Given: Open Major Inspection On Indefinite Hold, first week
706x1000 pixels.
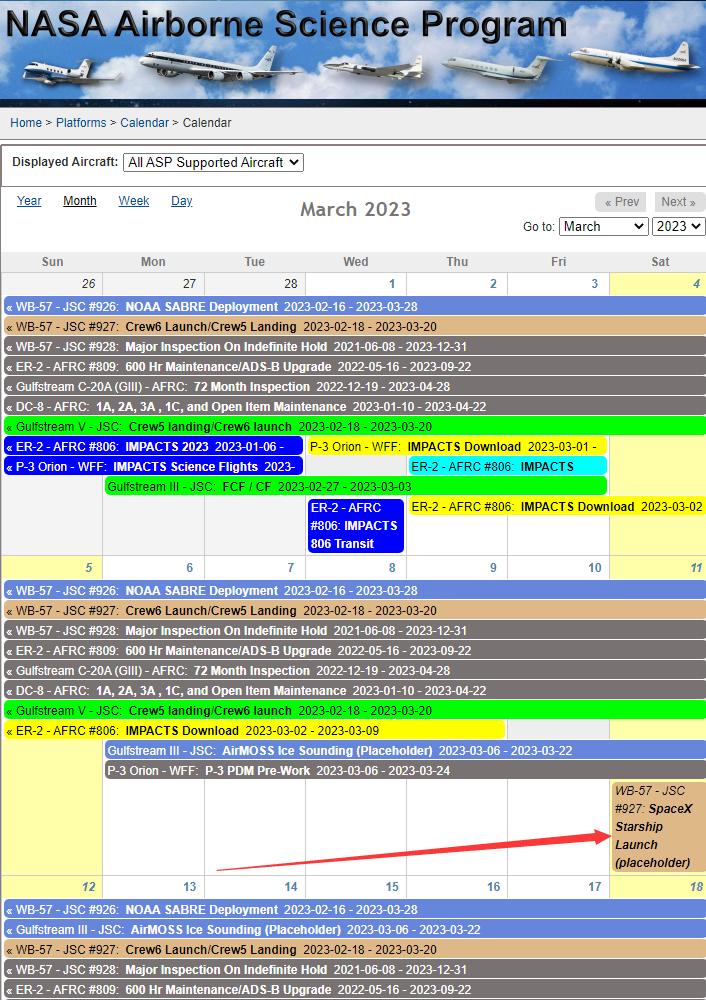Looking at the screenshot, I should 355,347.
